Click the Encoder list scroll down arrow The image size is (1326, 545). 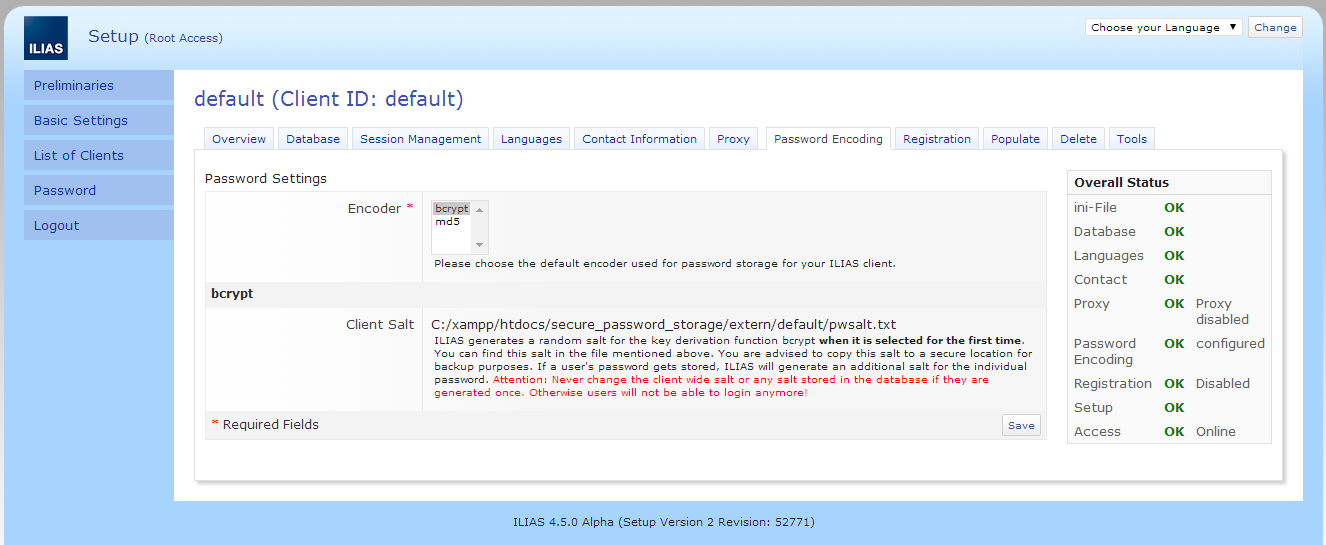480,245
